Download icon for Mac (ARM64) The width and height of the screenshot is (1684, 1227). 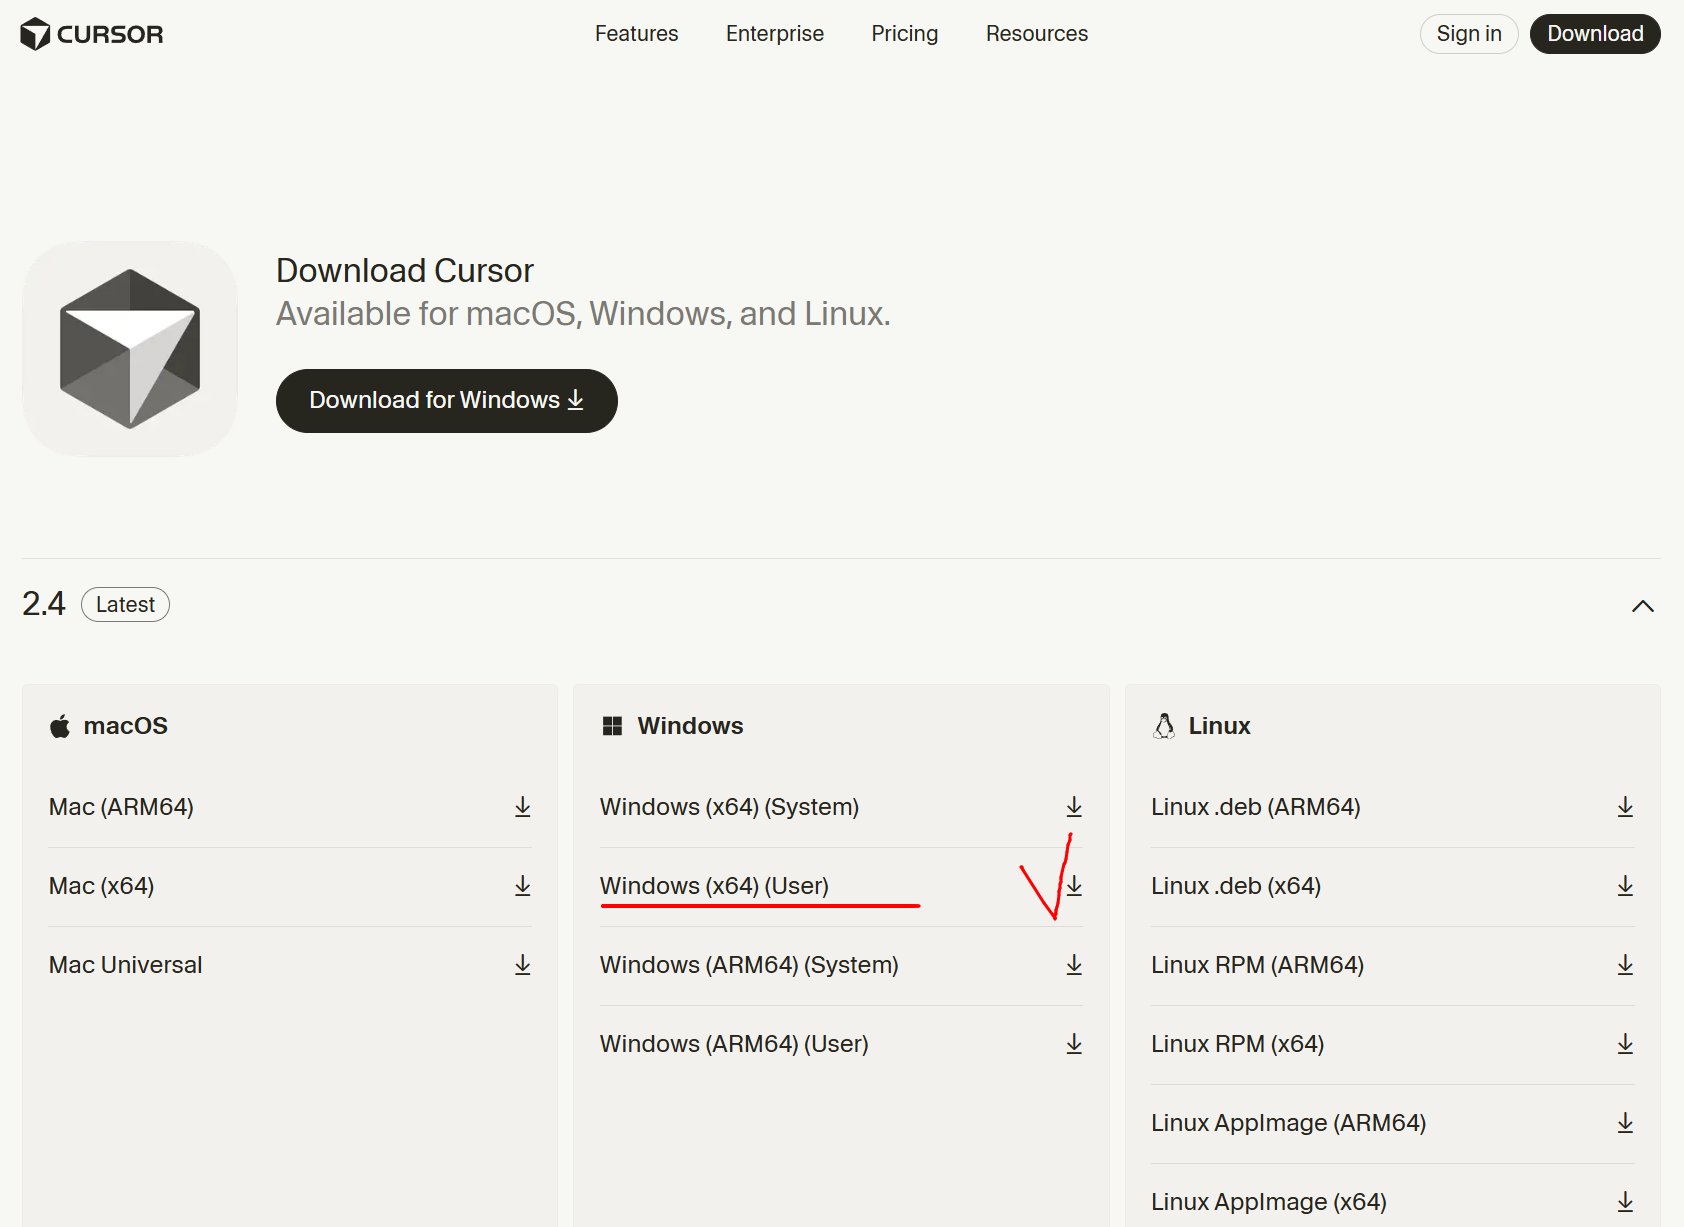[x=522, y=807]
